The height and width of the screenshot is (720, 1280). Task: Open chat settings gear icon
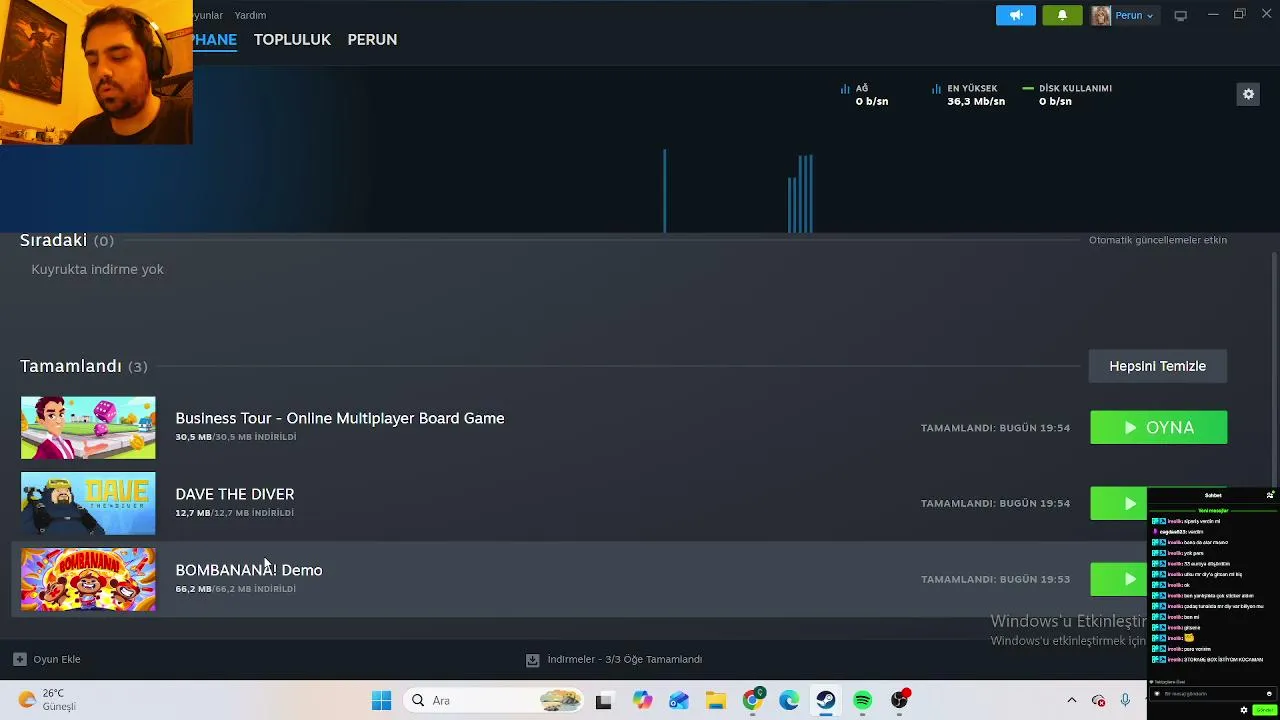[1244, 710]
